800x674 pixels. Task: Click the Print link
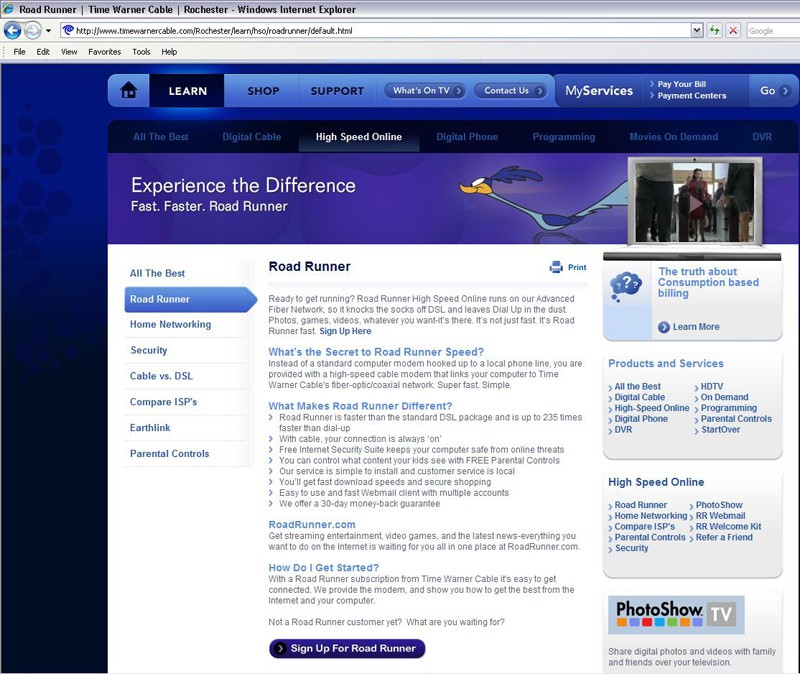click(577, 267)
